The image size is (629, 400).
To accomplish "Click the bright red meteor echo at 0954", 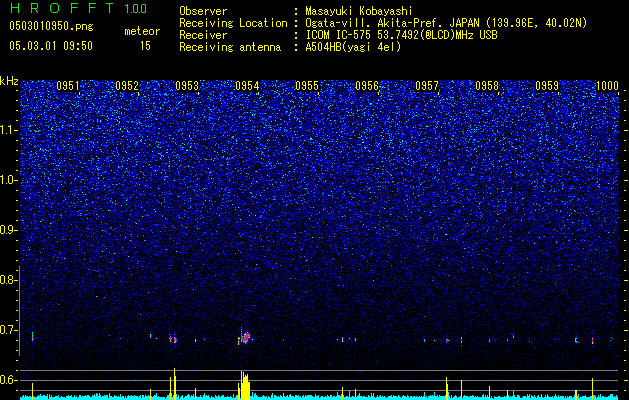I will [x=245, y=337].
